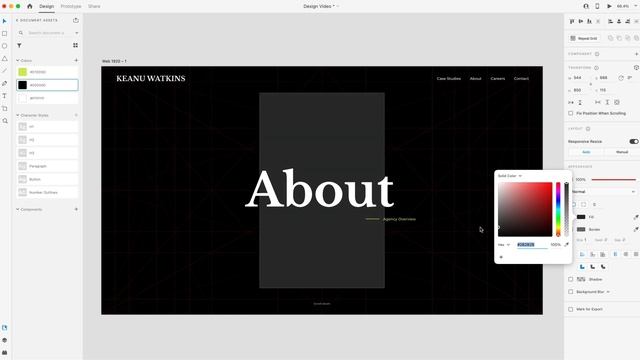640x360 pixels.
Task: Select the Pen tool
Action: click(5, 83)
